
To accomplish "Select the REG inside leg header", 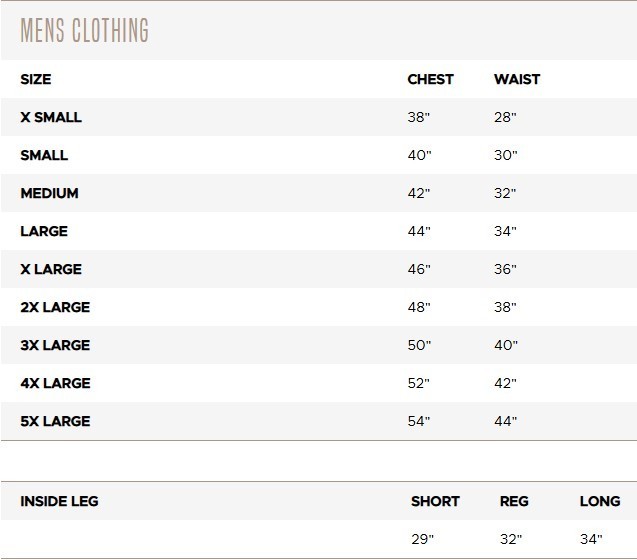I will click(x=514, y=501).
